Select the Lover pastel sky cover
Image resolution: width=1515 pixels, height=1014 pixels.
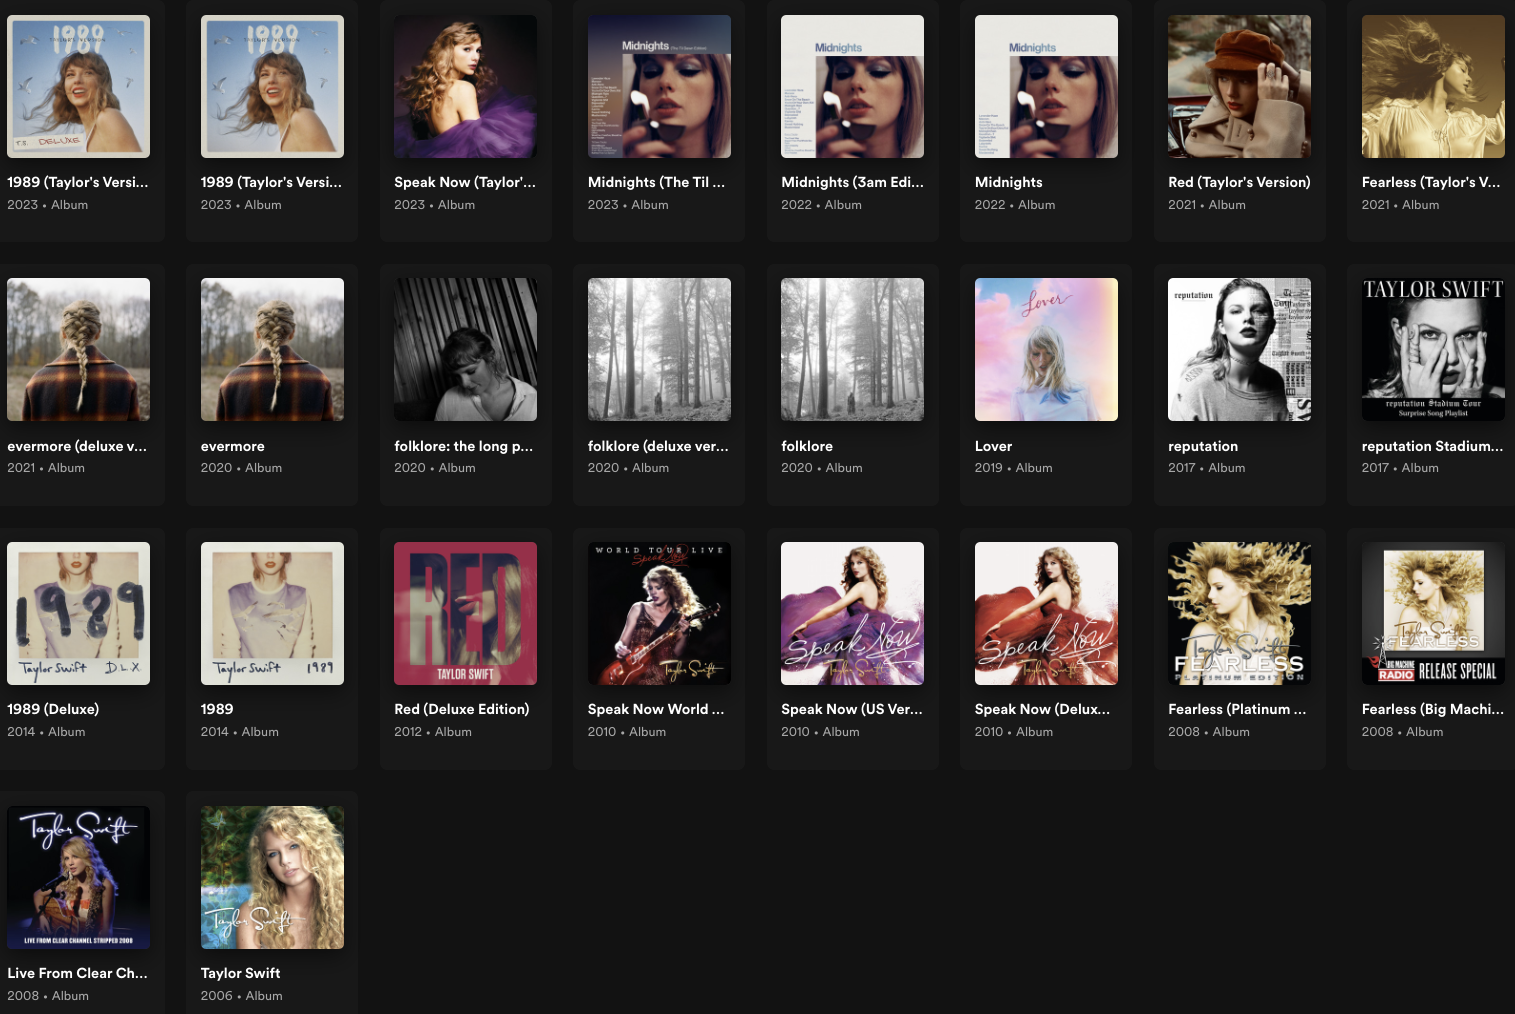coord(1046,349)
